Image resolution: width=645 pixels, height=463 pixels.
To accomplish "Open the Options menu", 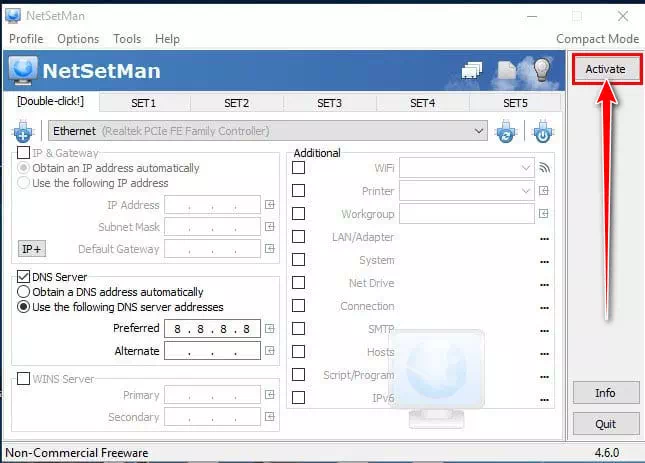I will point(78,39).
